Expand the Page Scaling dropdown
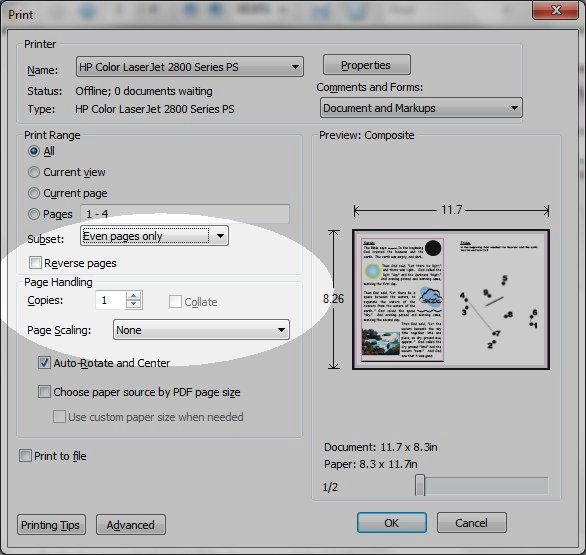 [x=201, y=330]
